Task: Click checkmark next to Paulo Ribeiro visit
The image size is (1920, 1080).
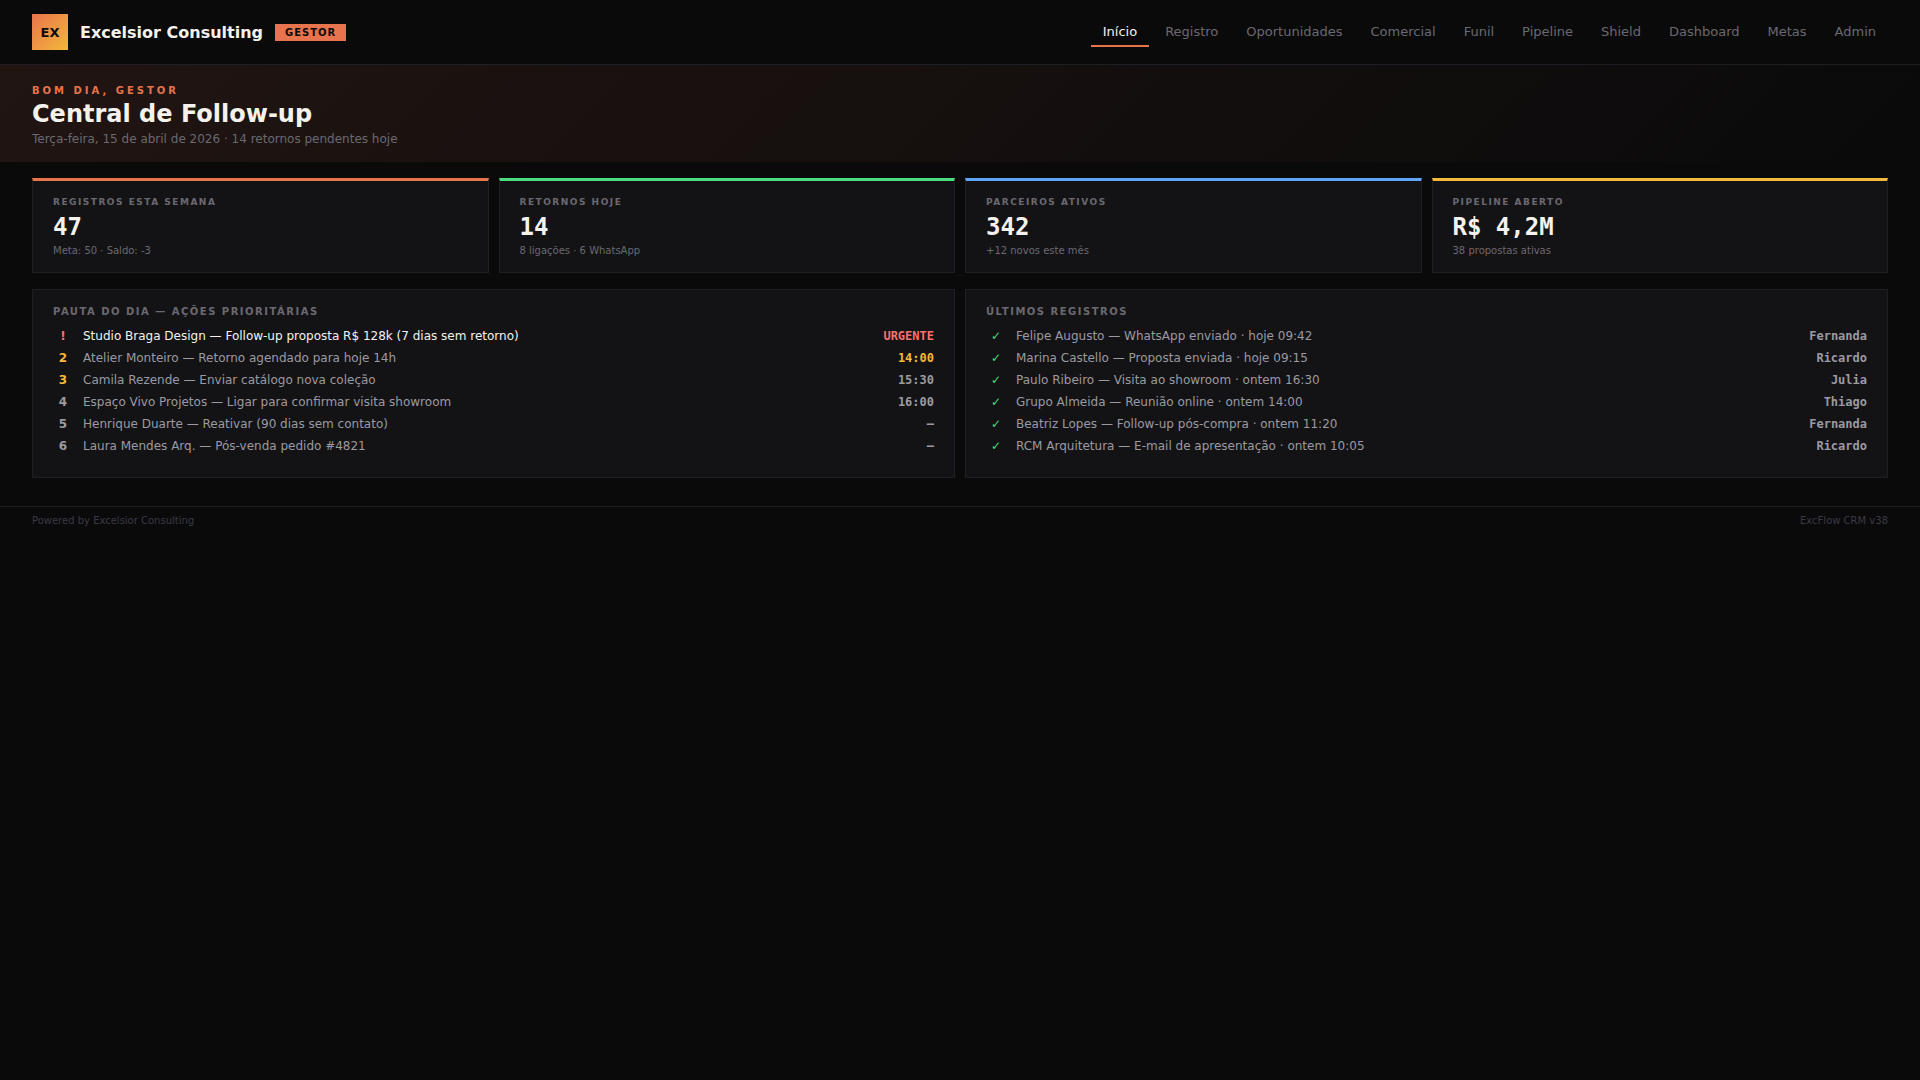Action: [995, 380]
